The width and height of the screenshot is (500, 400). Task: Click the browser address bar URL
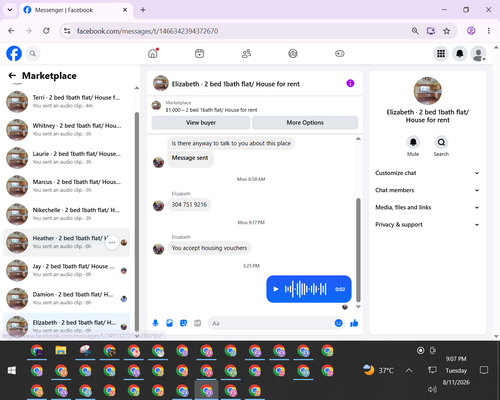click(x=147, y=31)
